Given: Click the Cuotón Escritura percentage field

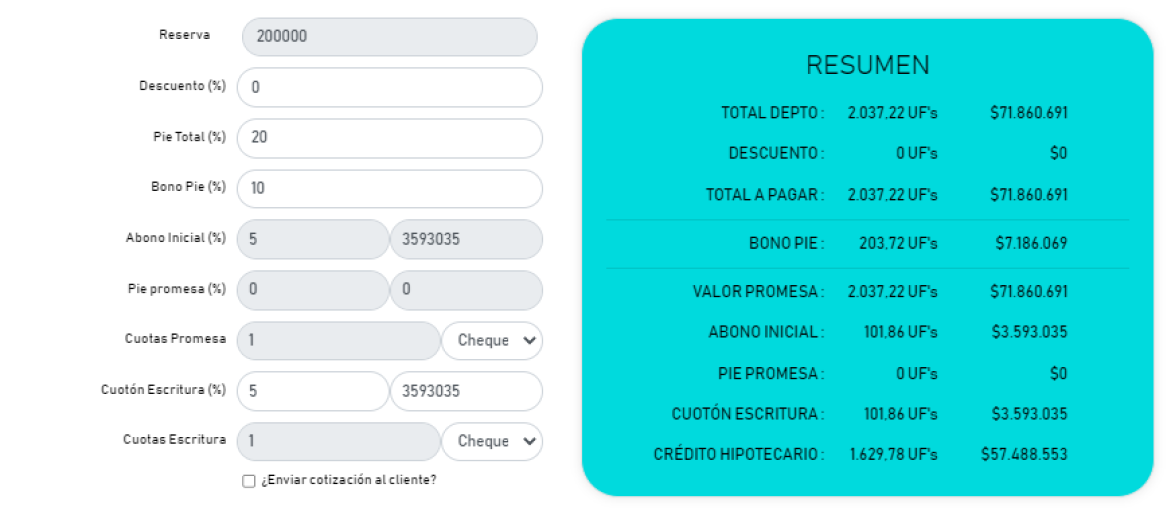Looking at the screenshot, I should pyautogui.click(x=313, y=391).
